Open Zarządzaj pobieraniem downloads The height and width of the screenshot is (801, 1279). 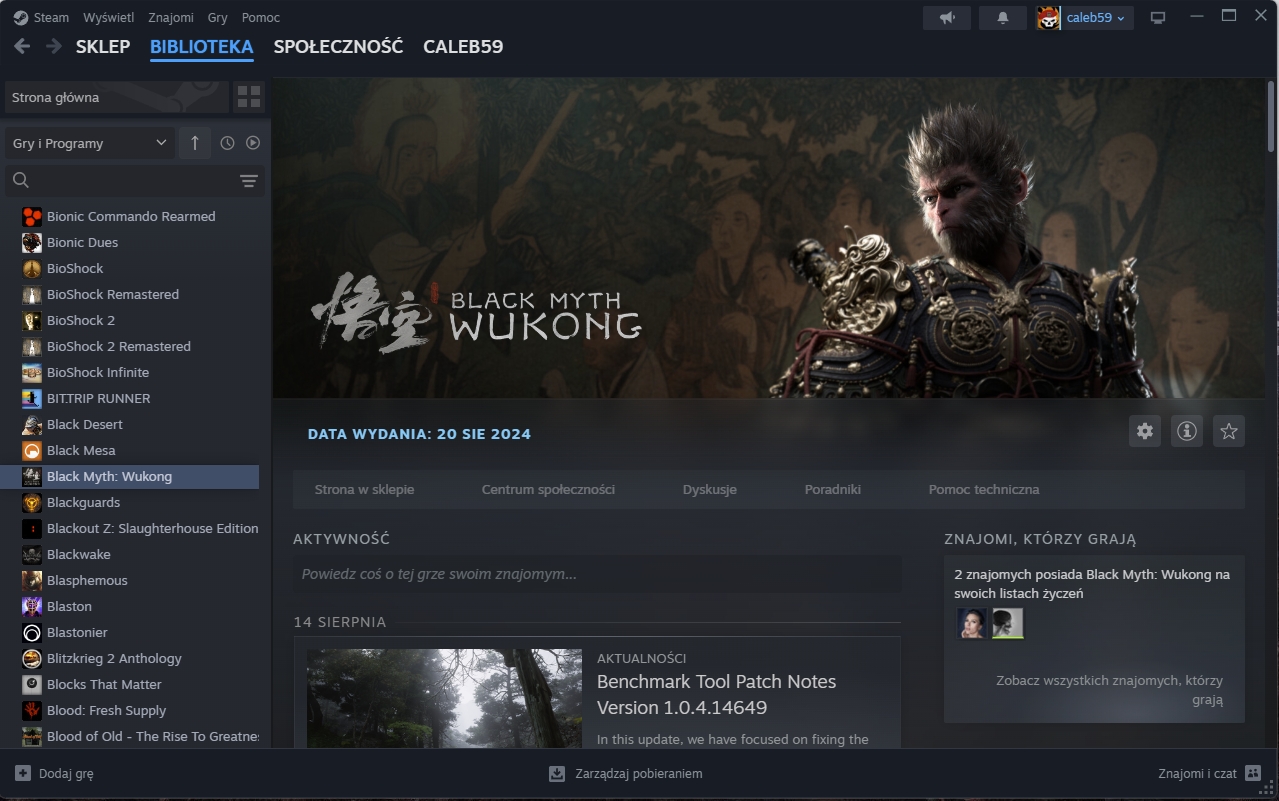pos(626,773)
